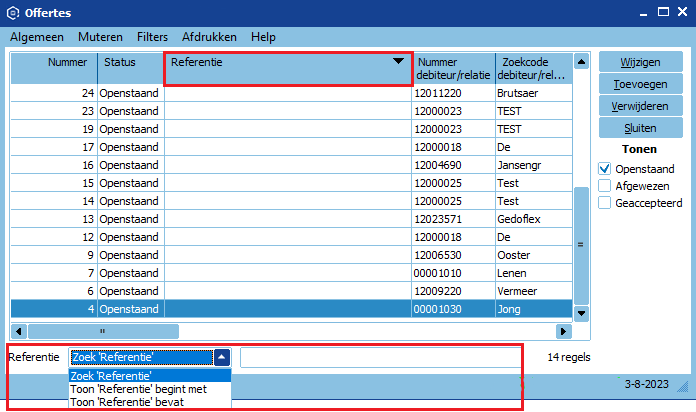Click the Offertes application icon in title bar
Image resolution: width=696 pixels, height=412 pixels.
[12, 14]
